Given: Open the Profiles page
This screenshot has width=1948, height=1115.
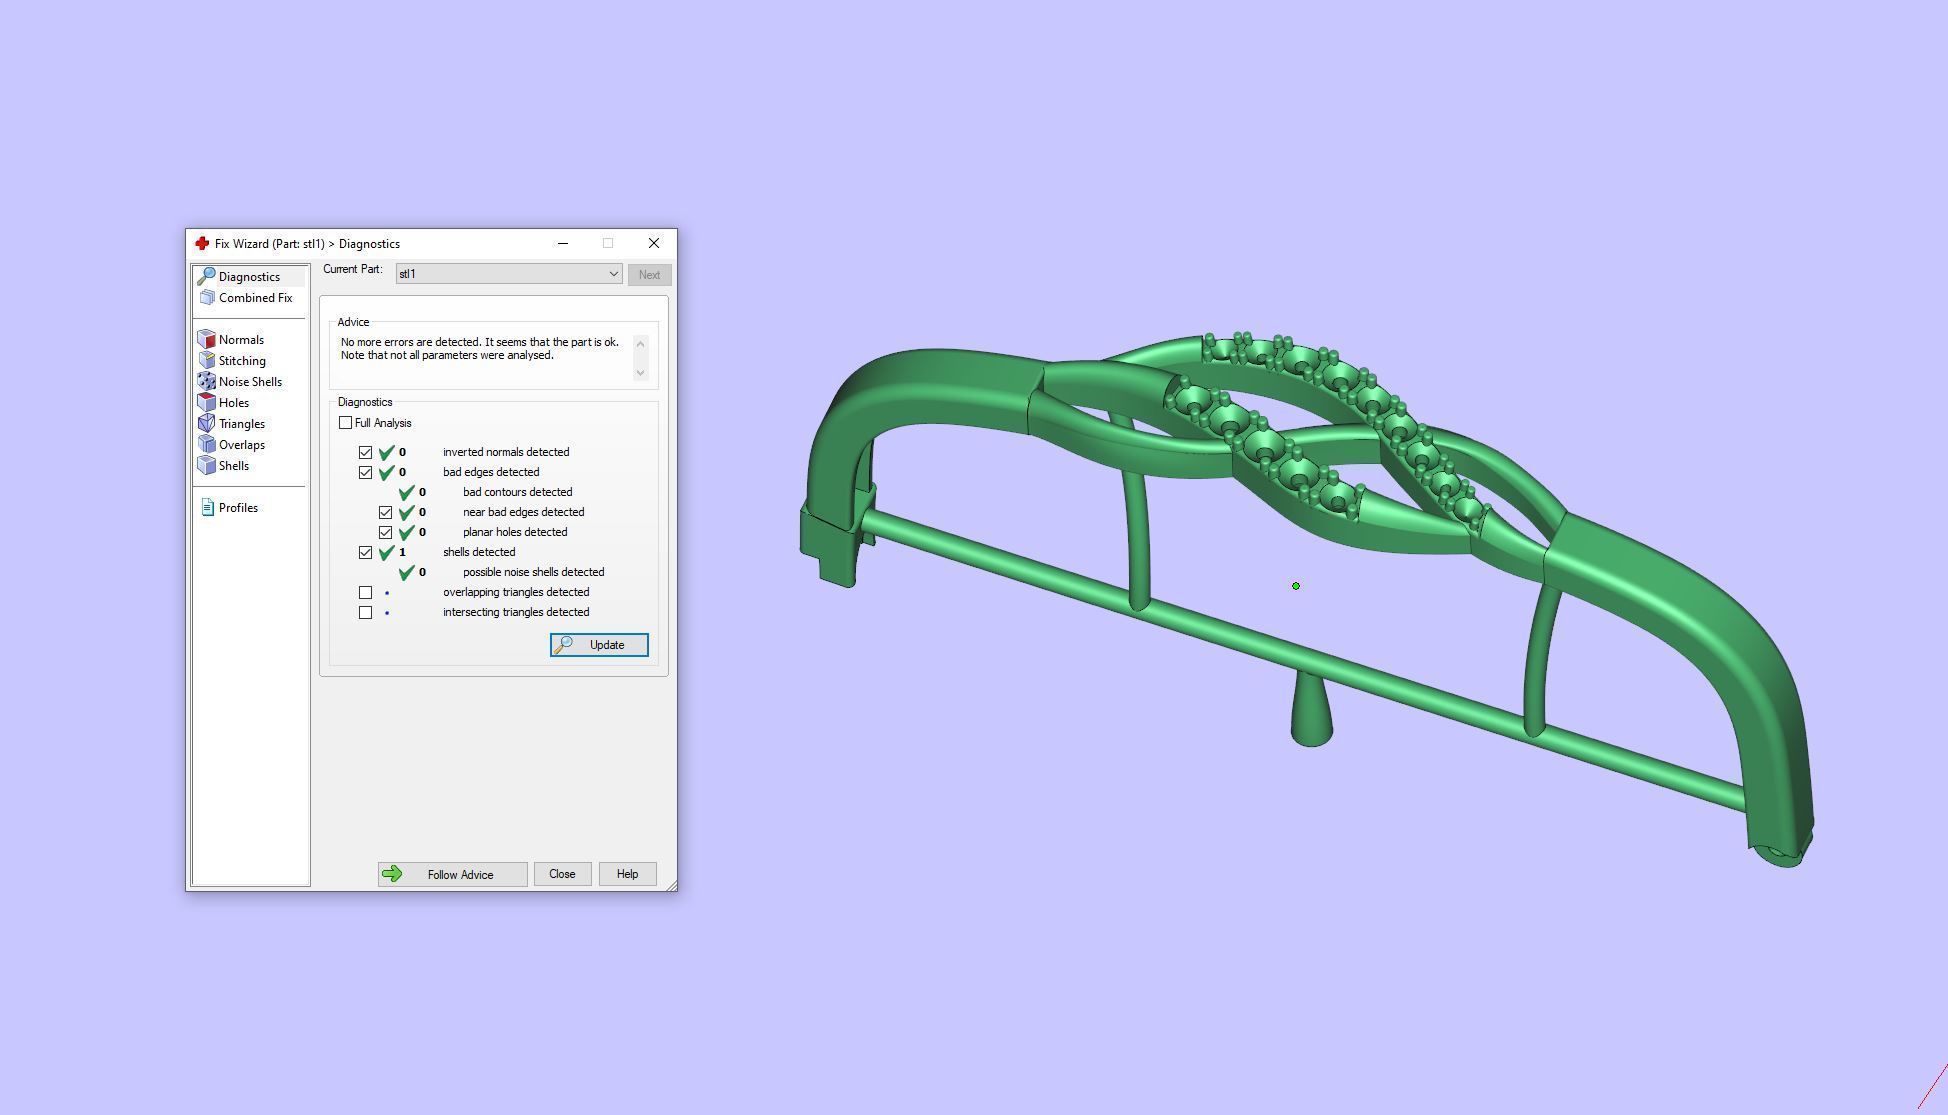Looking at the screenshot, I should (x=237, y=508).
